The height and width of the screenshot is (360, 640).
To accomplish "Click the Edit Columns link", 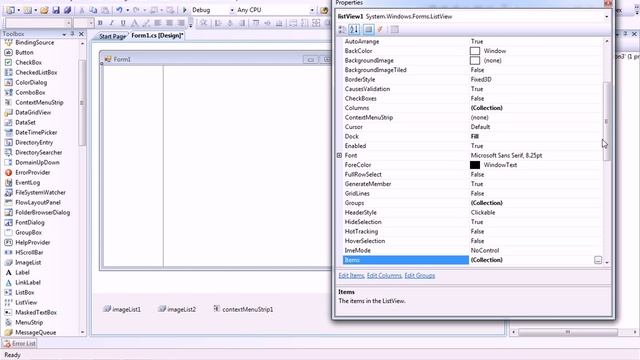I will point(384,276).
